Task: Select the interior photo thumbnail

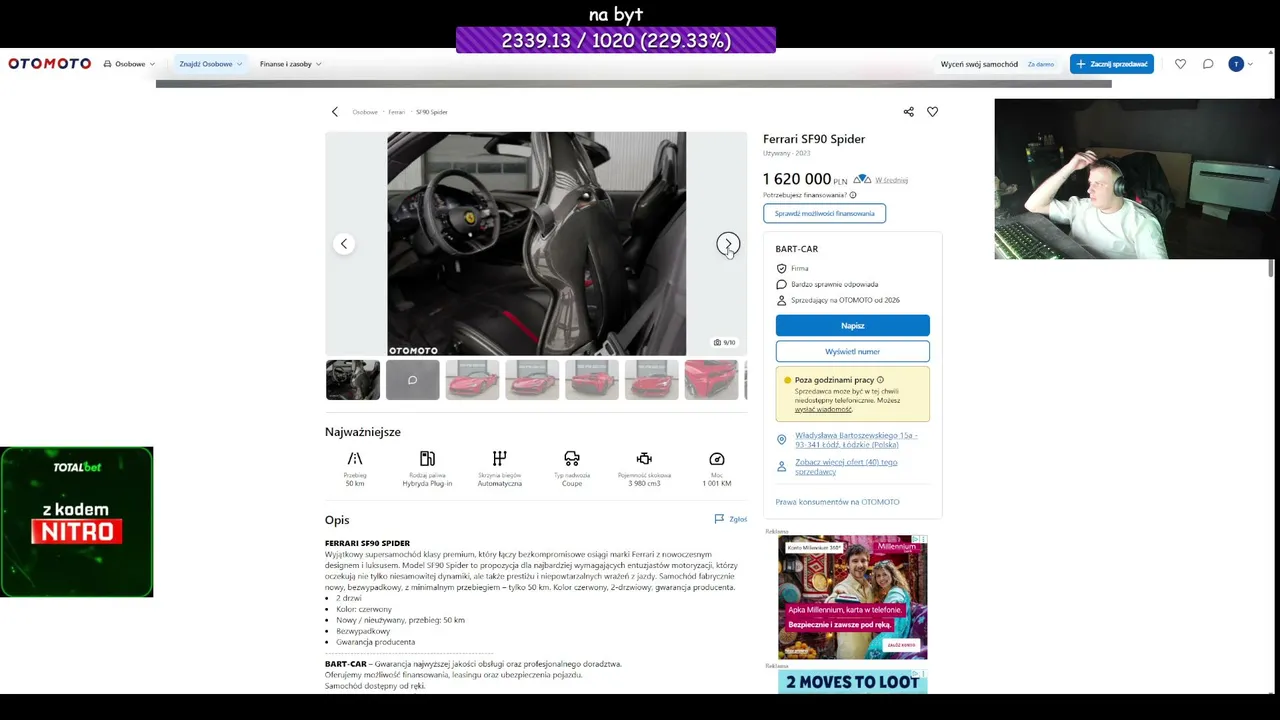Action: click(x=353, y=380)
